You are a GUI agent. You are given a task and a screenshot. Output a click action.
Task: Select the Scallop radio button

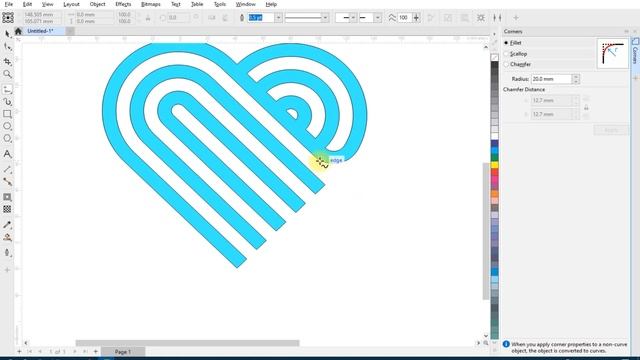pos(506,54)
